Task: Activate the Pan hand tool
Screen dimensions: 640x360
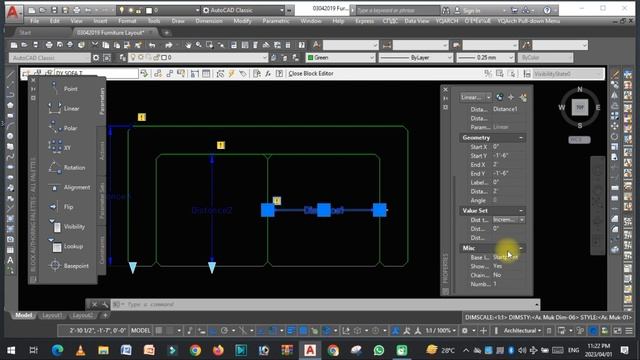Action: tap(188, 45)
